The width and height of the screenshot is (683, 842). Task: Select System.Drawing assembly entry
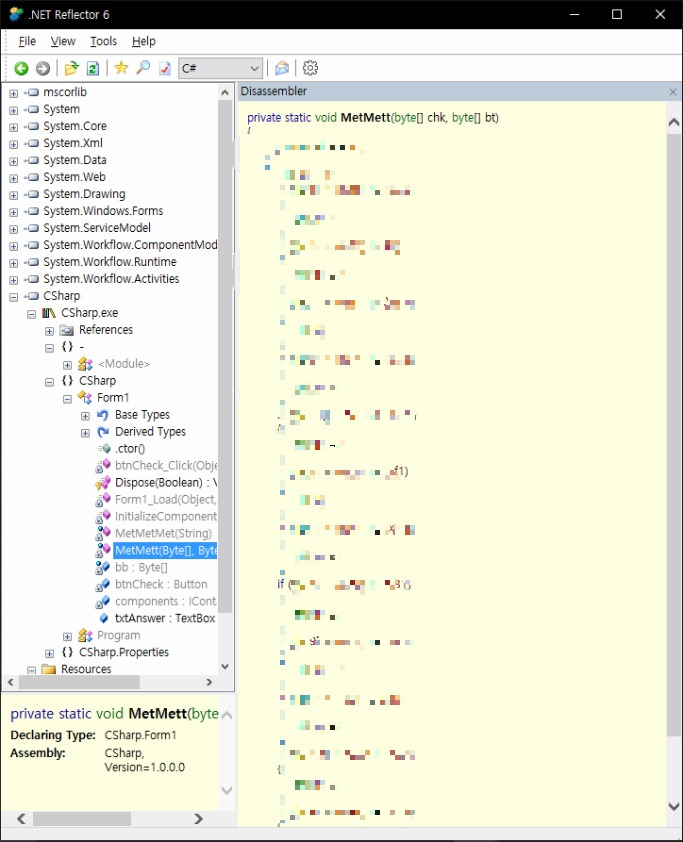tap(84, 194)
